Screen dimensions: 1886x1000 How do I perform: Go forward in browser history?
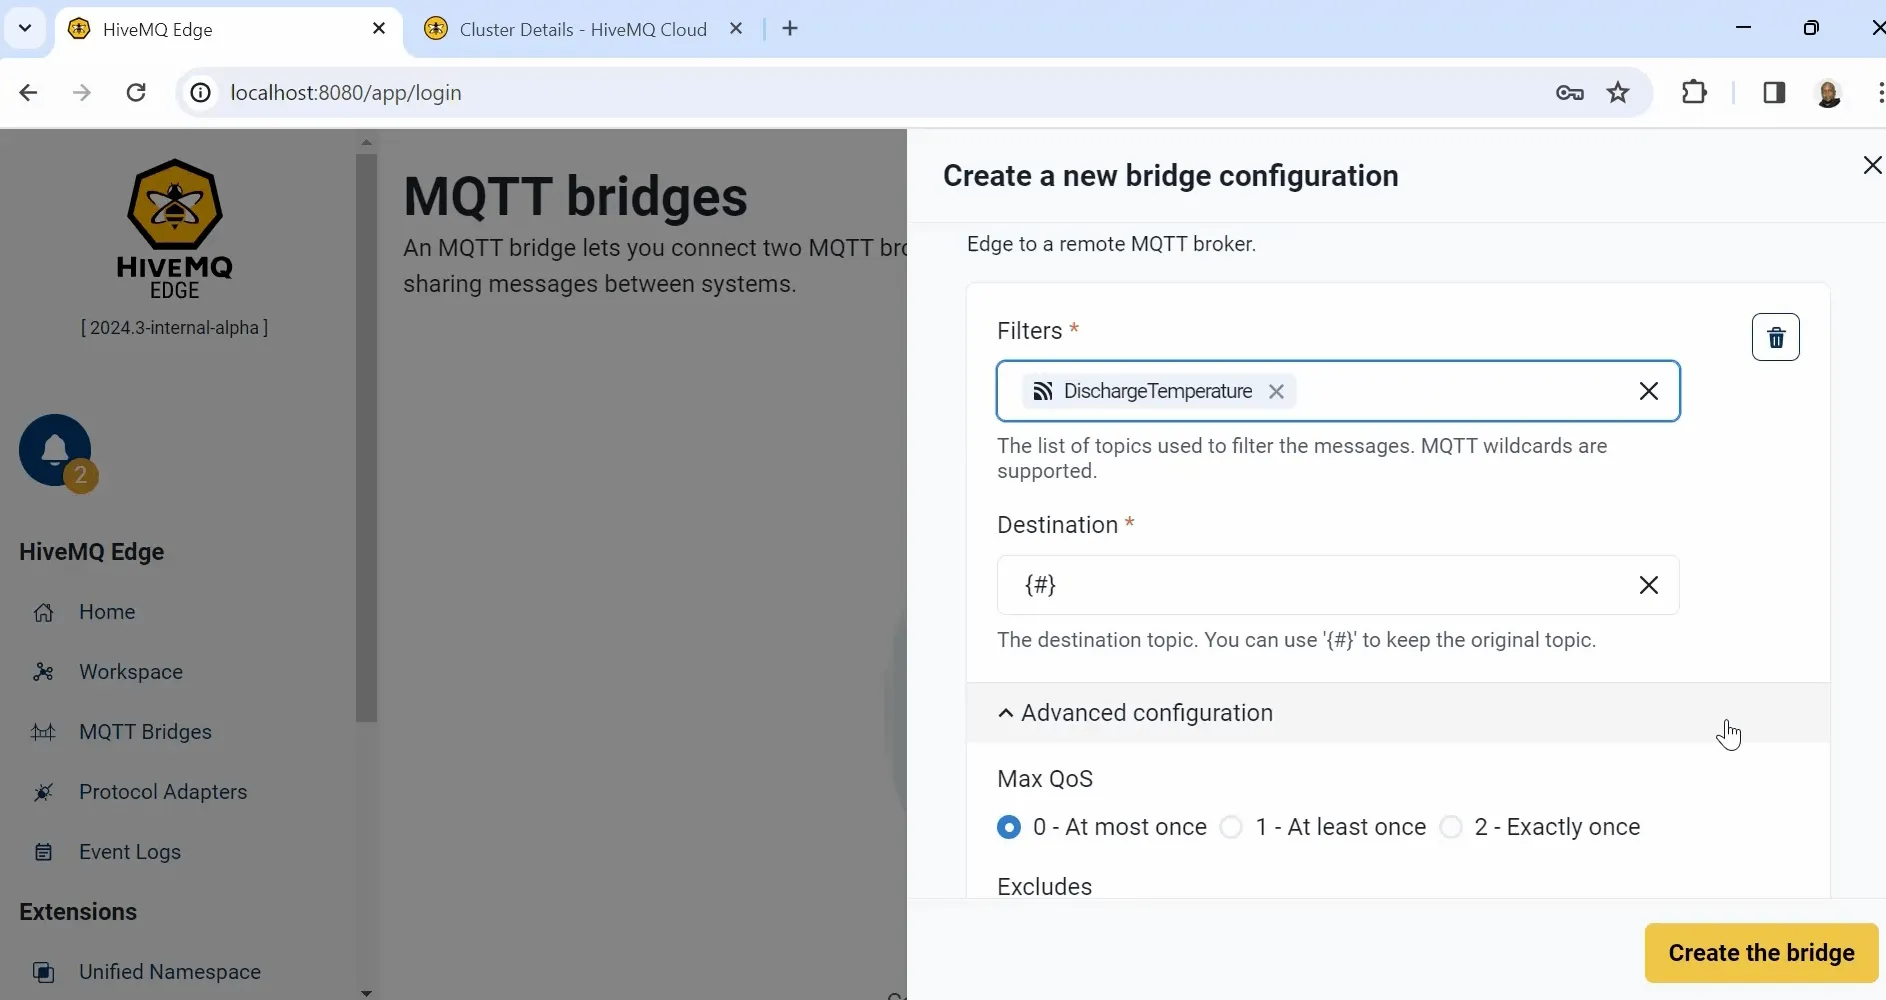[82, 93]
